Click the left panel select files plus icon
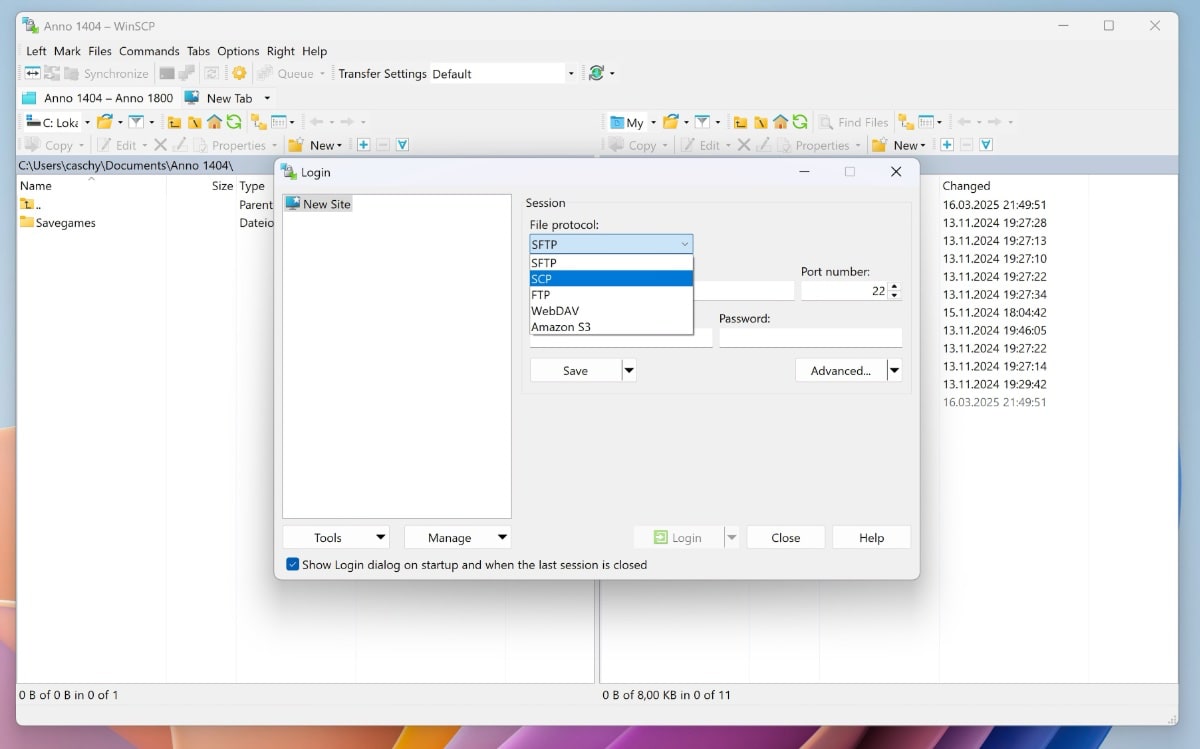Viewport: 1200px width, 749px height. [363, 145]
